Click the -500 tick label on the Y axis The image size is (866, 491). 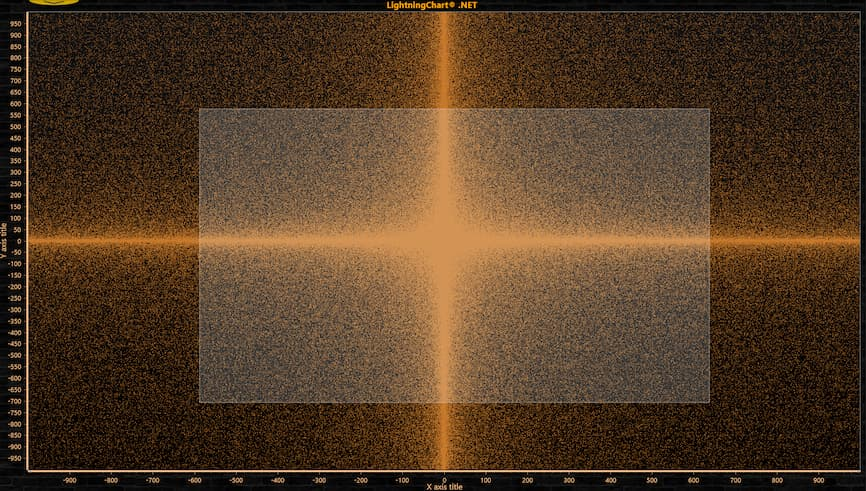tap(15, 355)
